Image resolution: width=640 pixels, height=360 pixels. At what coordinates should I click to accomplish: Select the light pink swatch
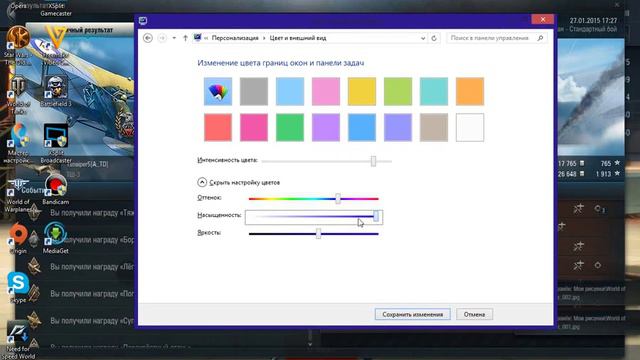pyautogui.click(x=326, y=91)
